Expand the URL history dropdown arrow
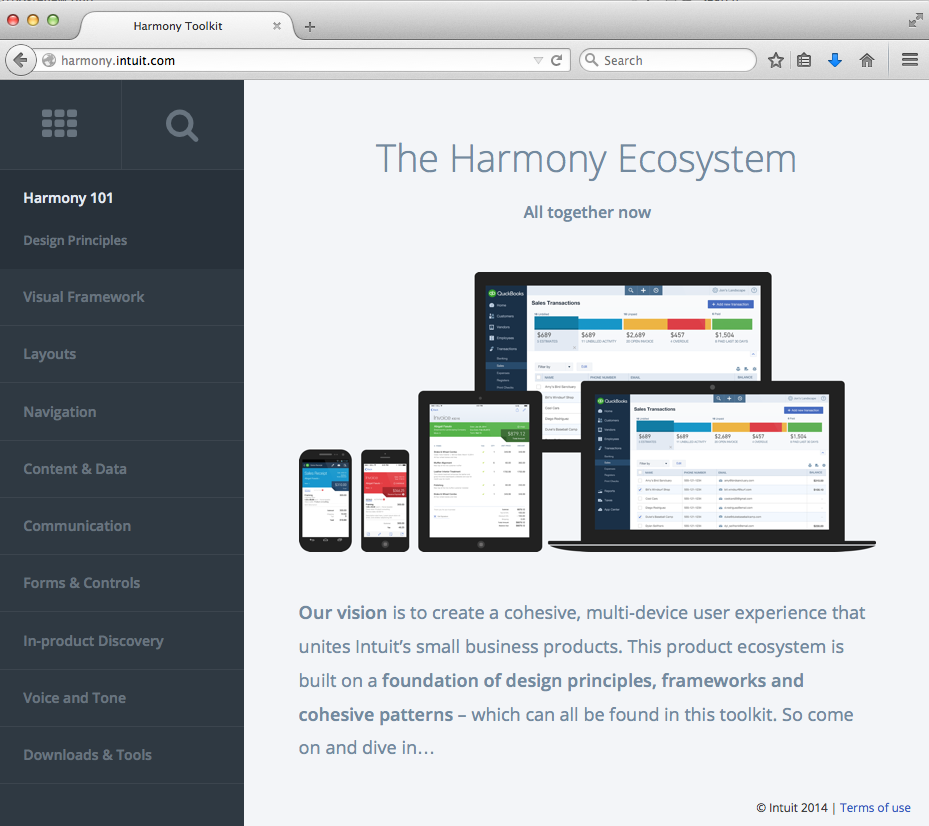This screenshot has height=826, width=929. coord(538,60)
